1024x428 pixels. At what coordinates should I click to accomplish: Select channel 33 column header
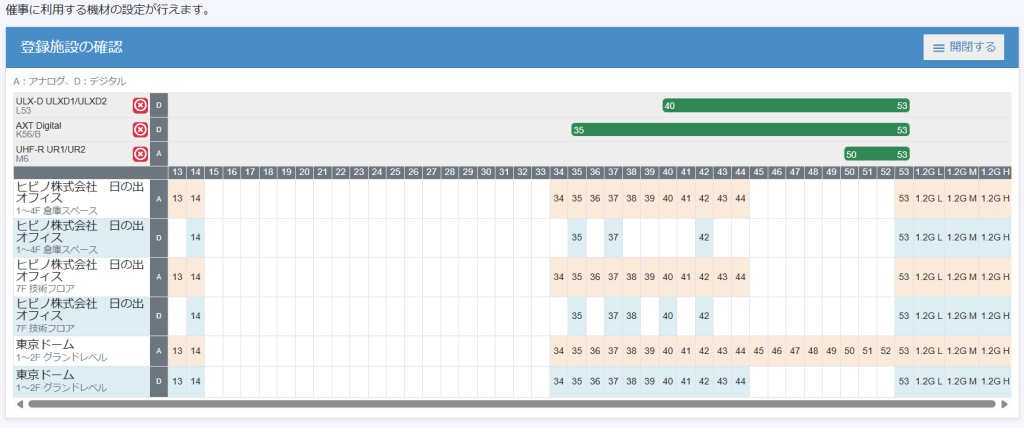540,172
